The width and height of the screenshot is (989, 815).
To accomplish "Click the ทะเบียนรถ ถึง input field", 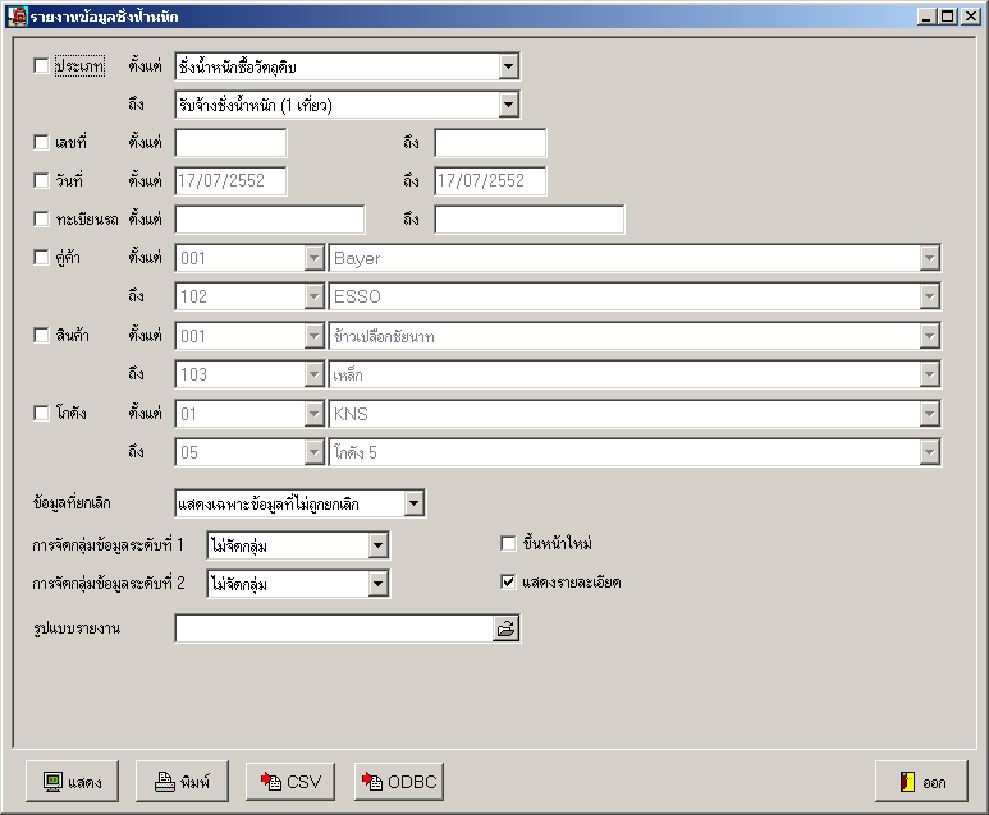I will point(530,220).
